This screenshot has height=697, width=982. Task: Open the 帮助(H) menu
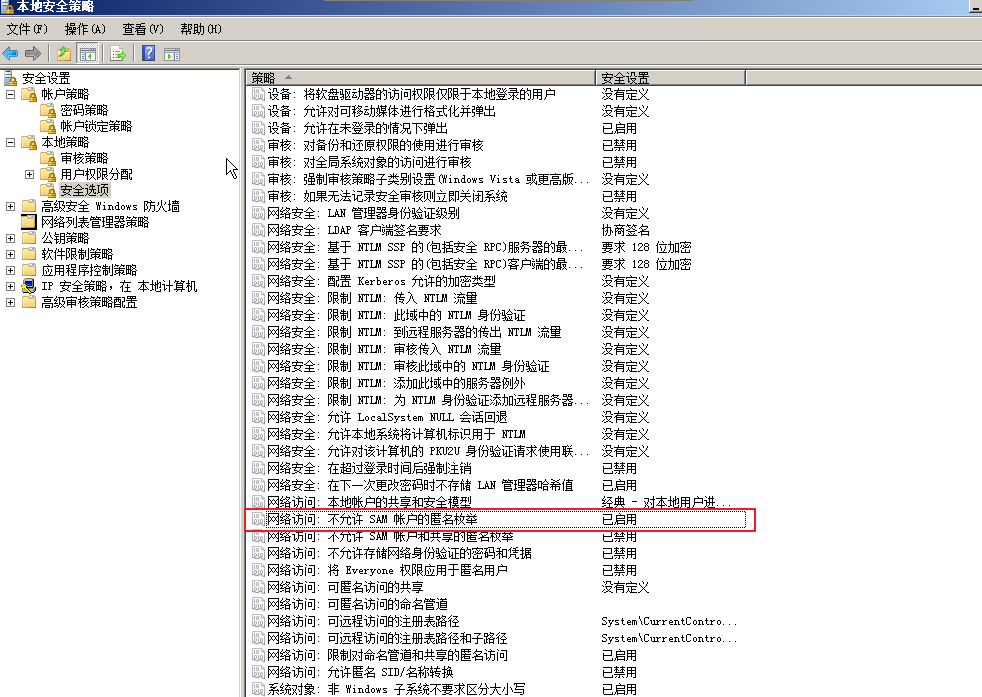201,29
